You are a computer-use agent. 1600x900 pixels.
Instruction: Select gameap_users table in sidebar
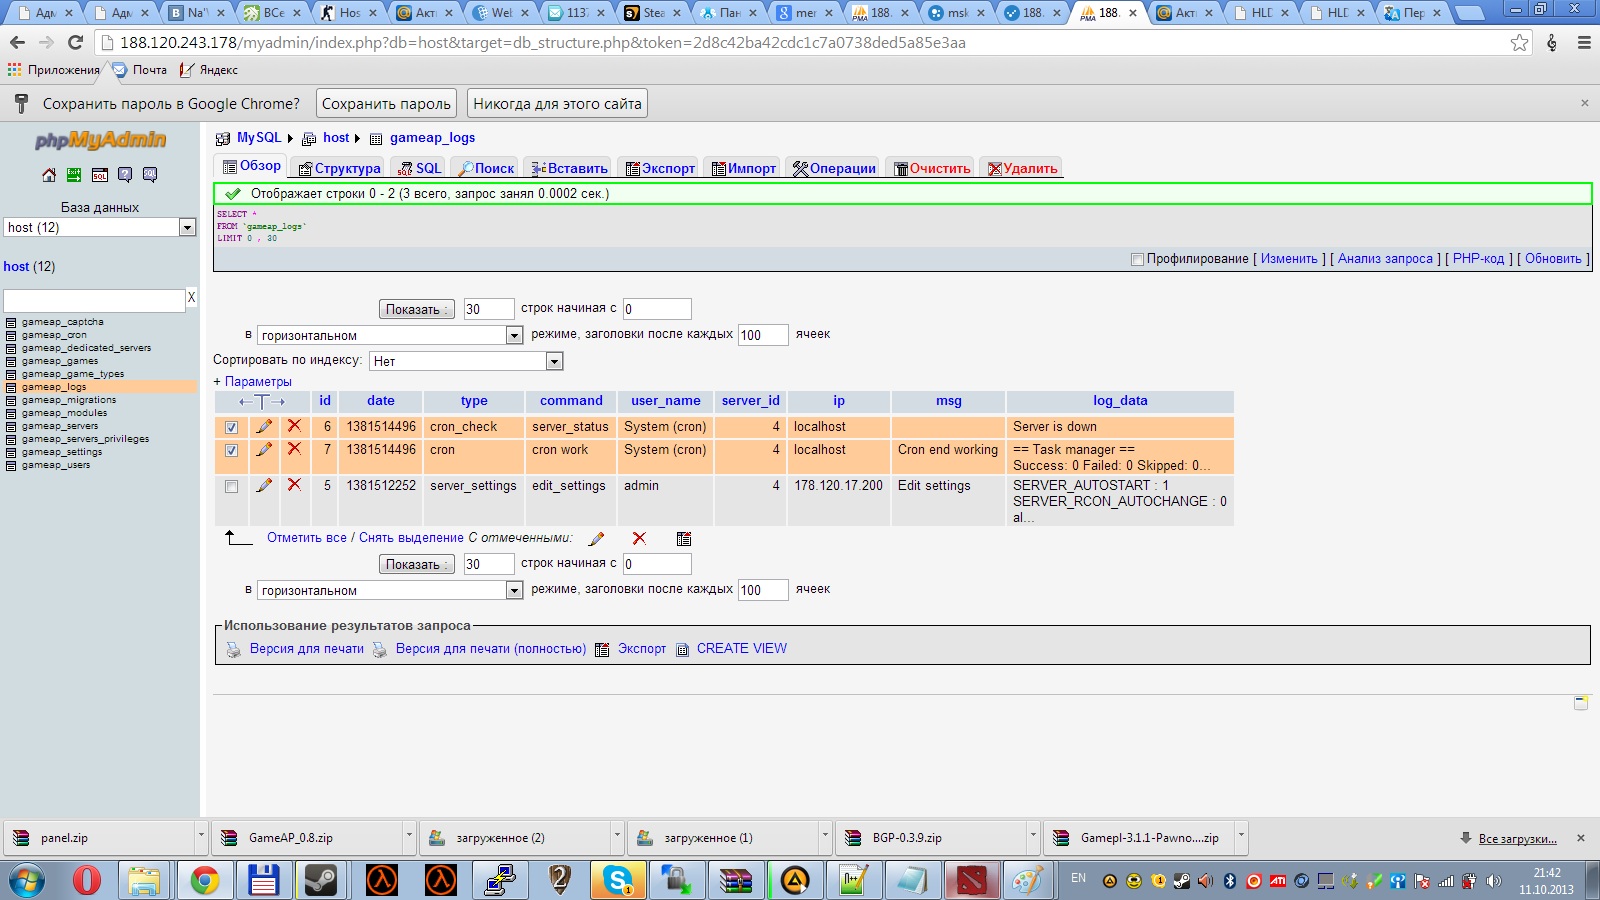pos(56,465)
